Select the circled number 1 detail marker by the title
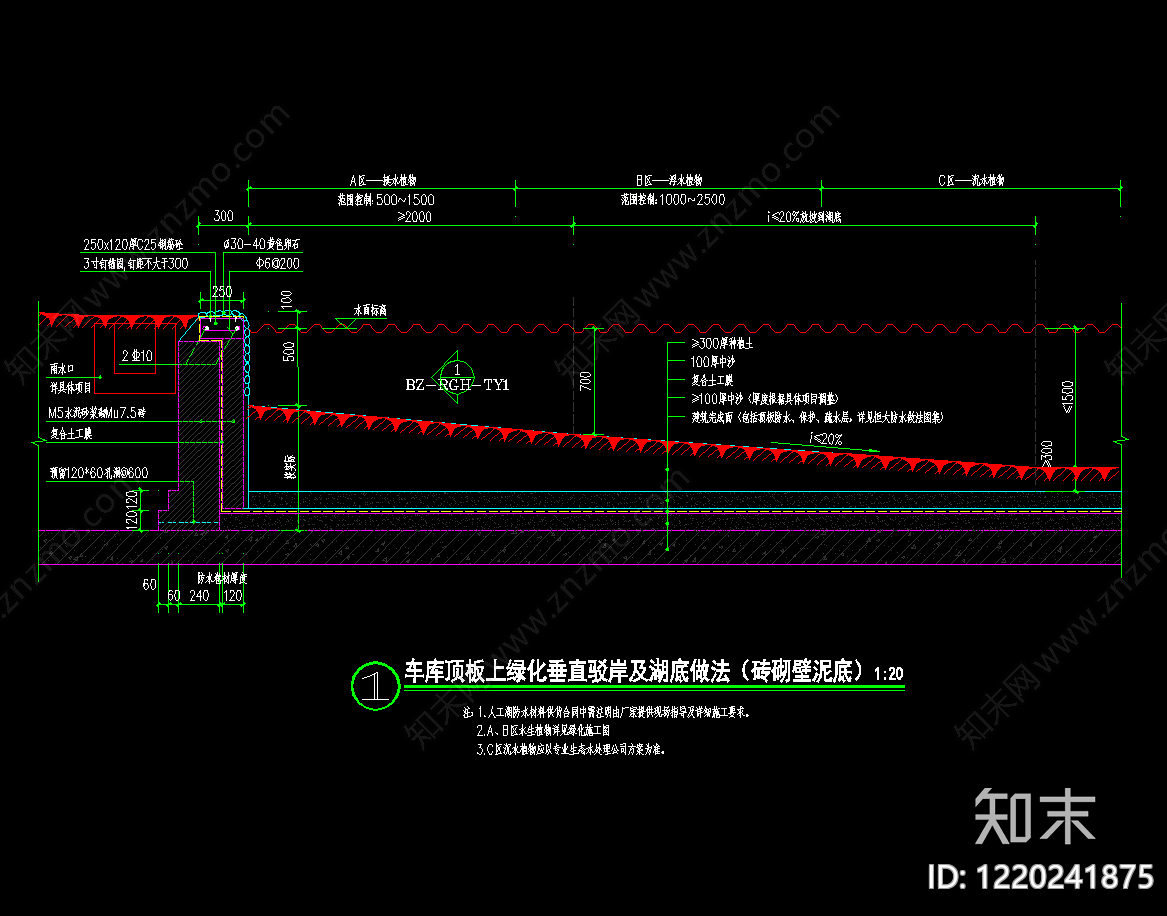 coord(375,685)
